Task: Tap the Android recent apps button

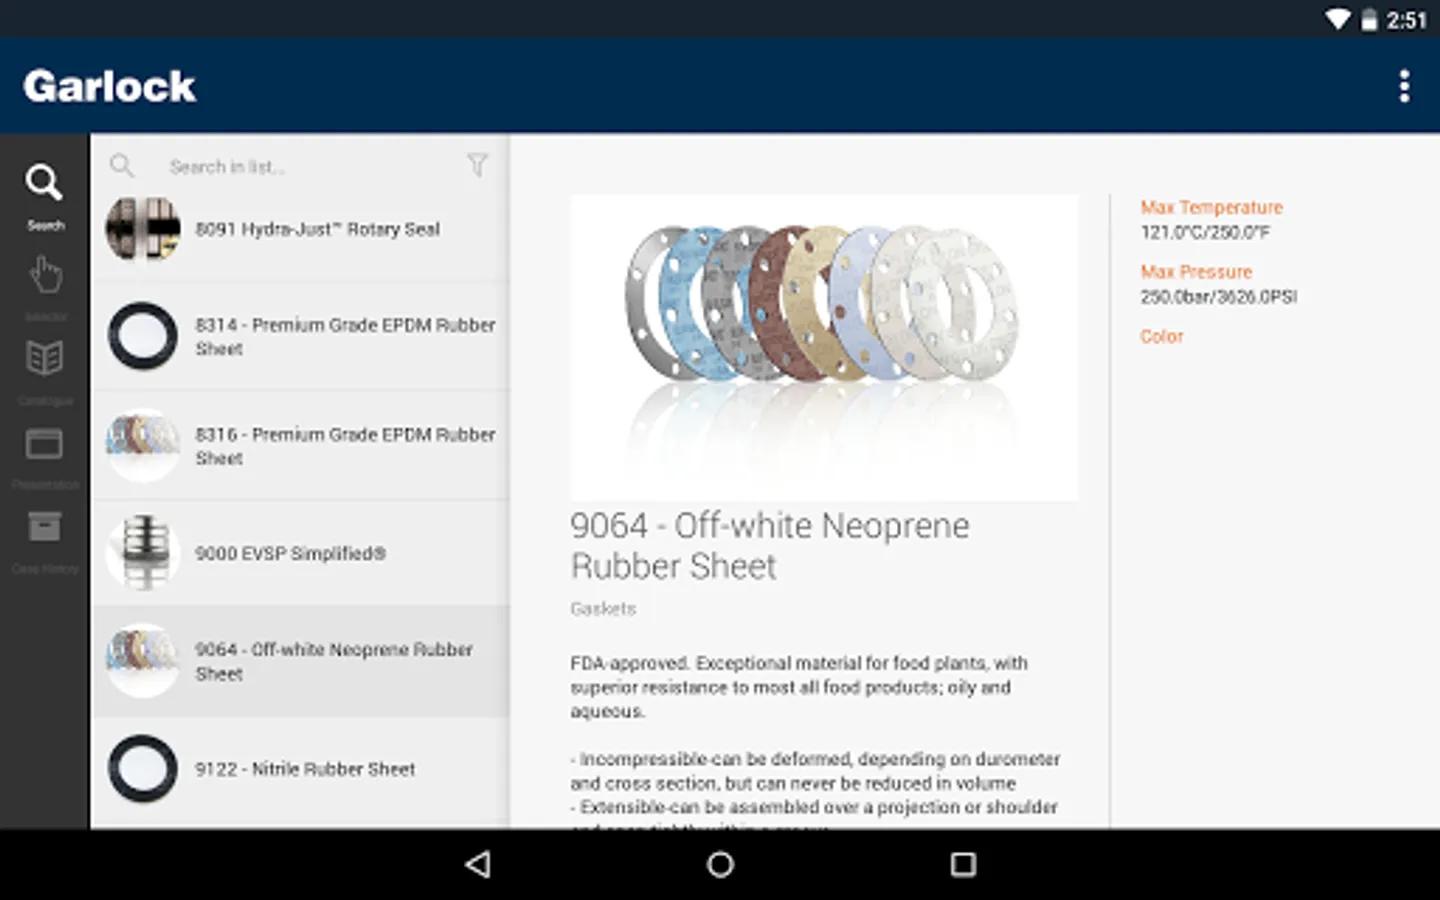Action: 962,864
